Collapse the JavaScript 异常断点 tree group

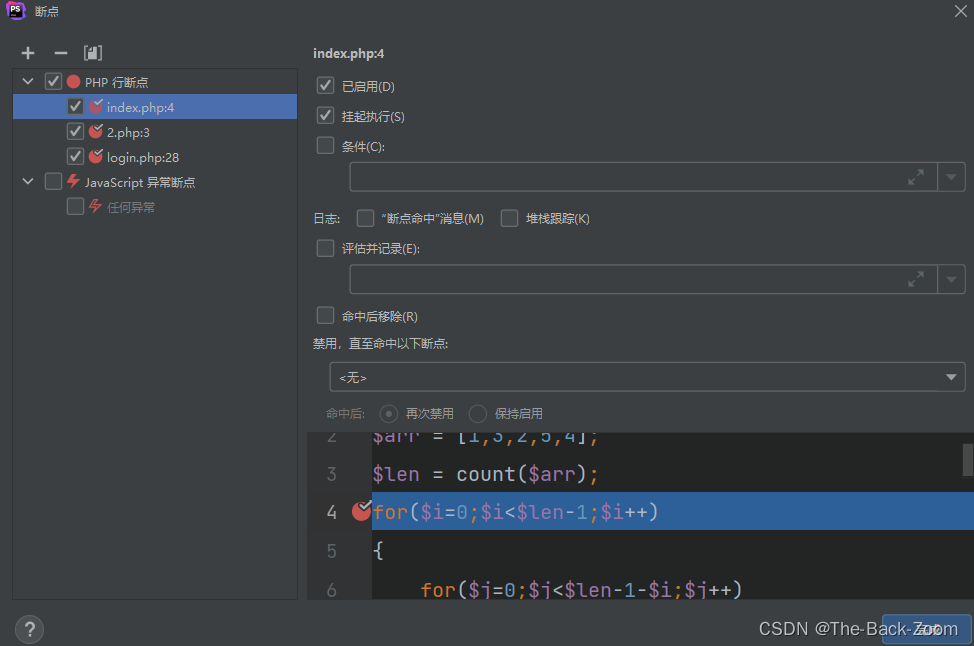[x=28, y=181]
